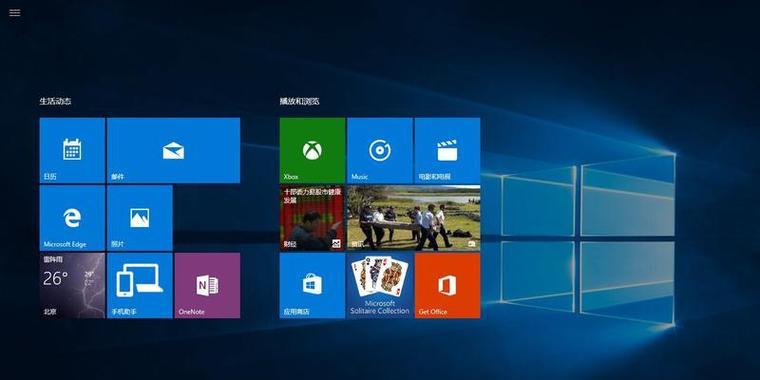
Task: Click the Get Office tile
Action: point(447,285)
